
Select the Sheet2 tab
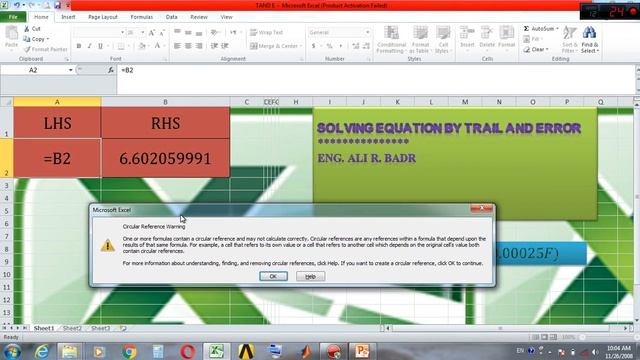(x=72, y=328)
